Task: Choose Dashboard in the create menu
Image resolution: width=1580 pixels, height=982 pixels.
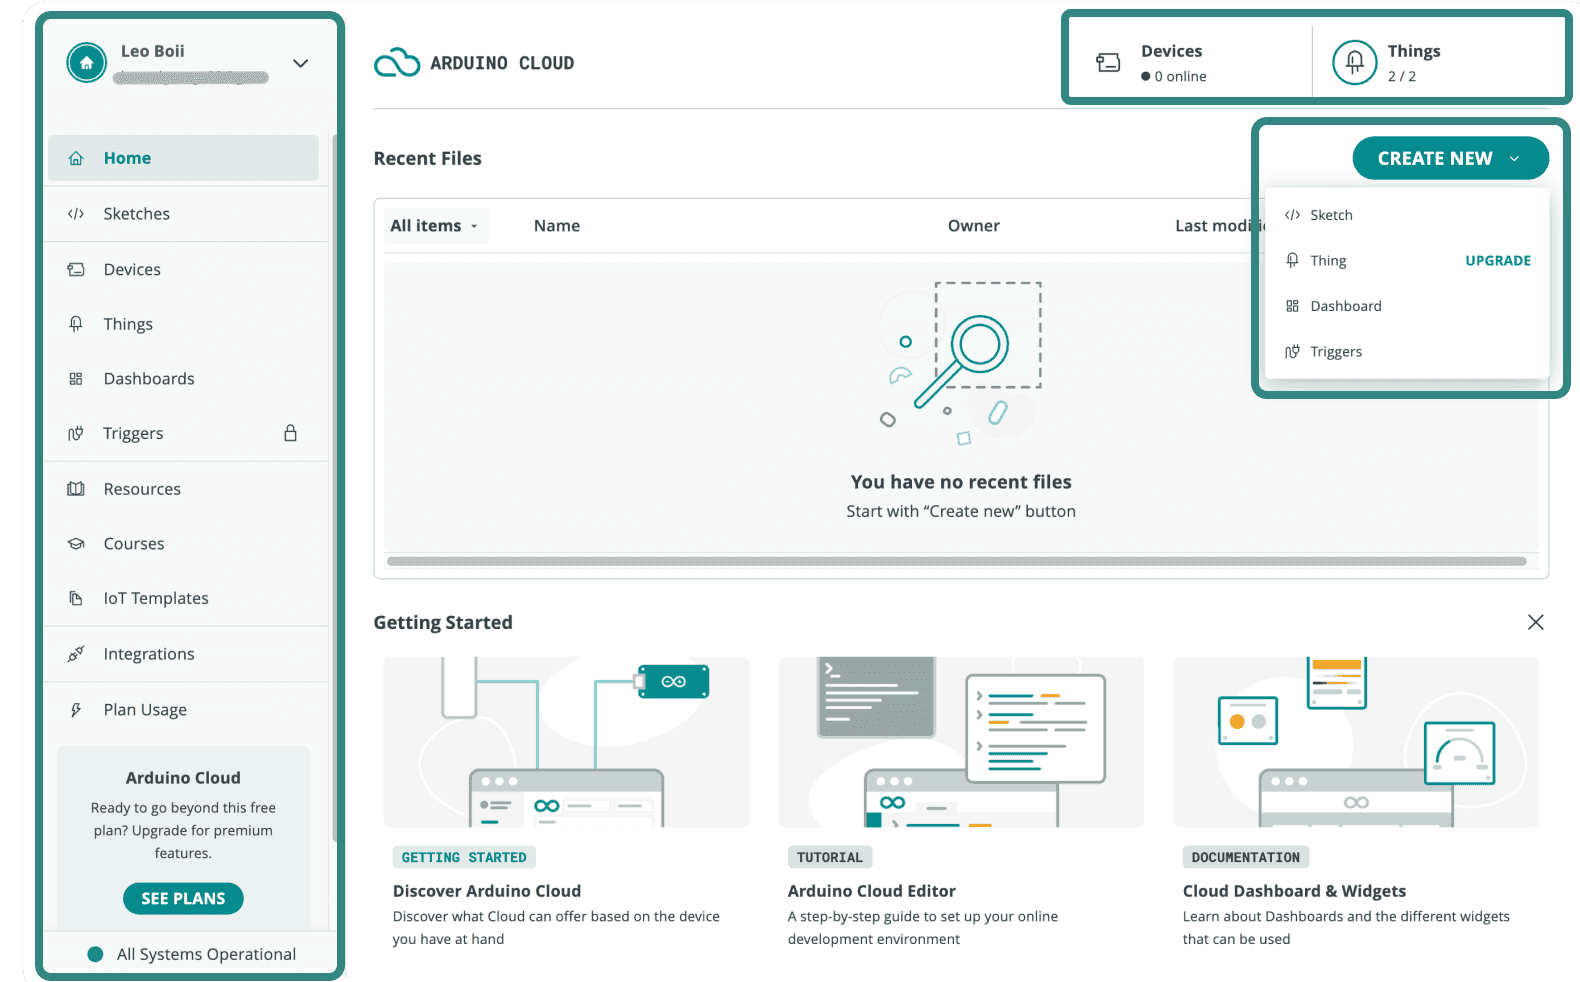Action: click(1345, 306)
